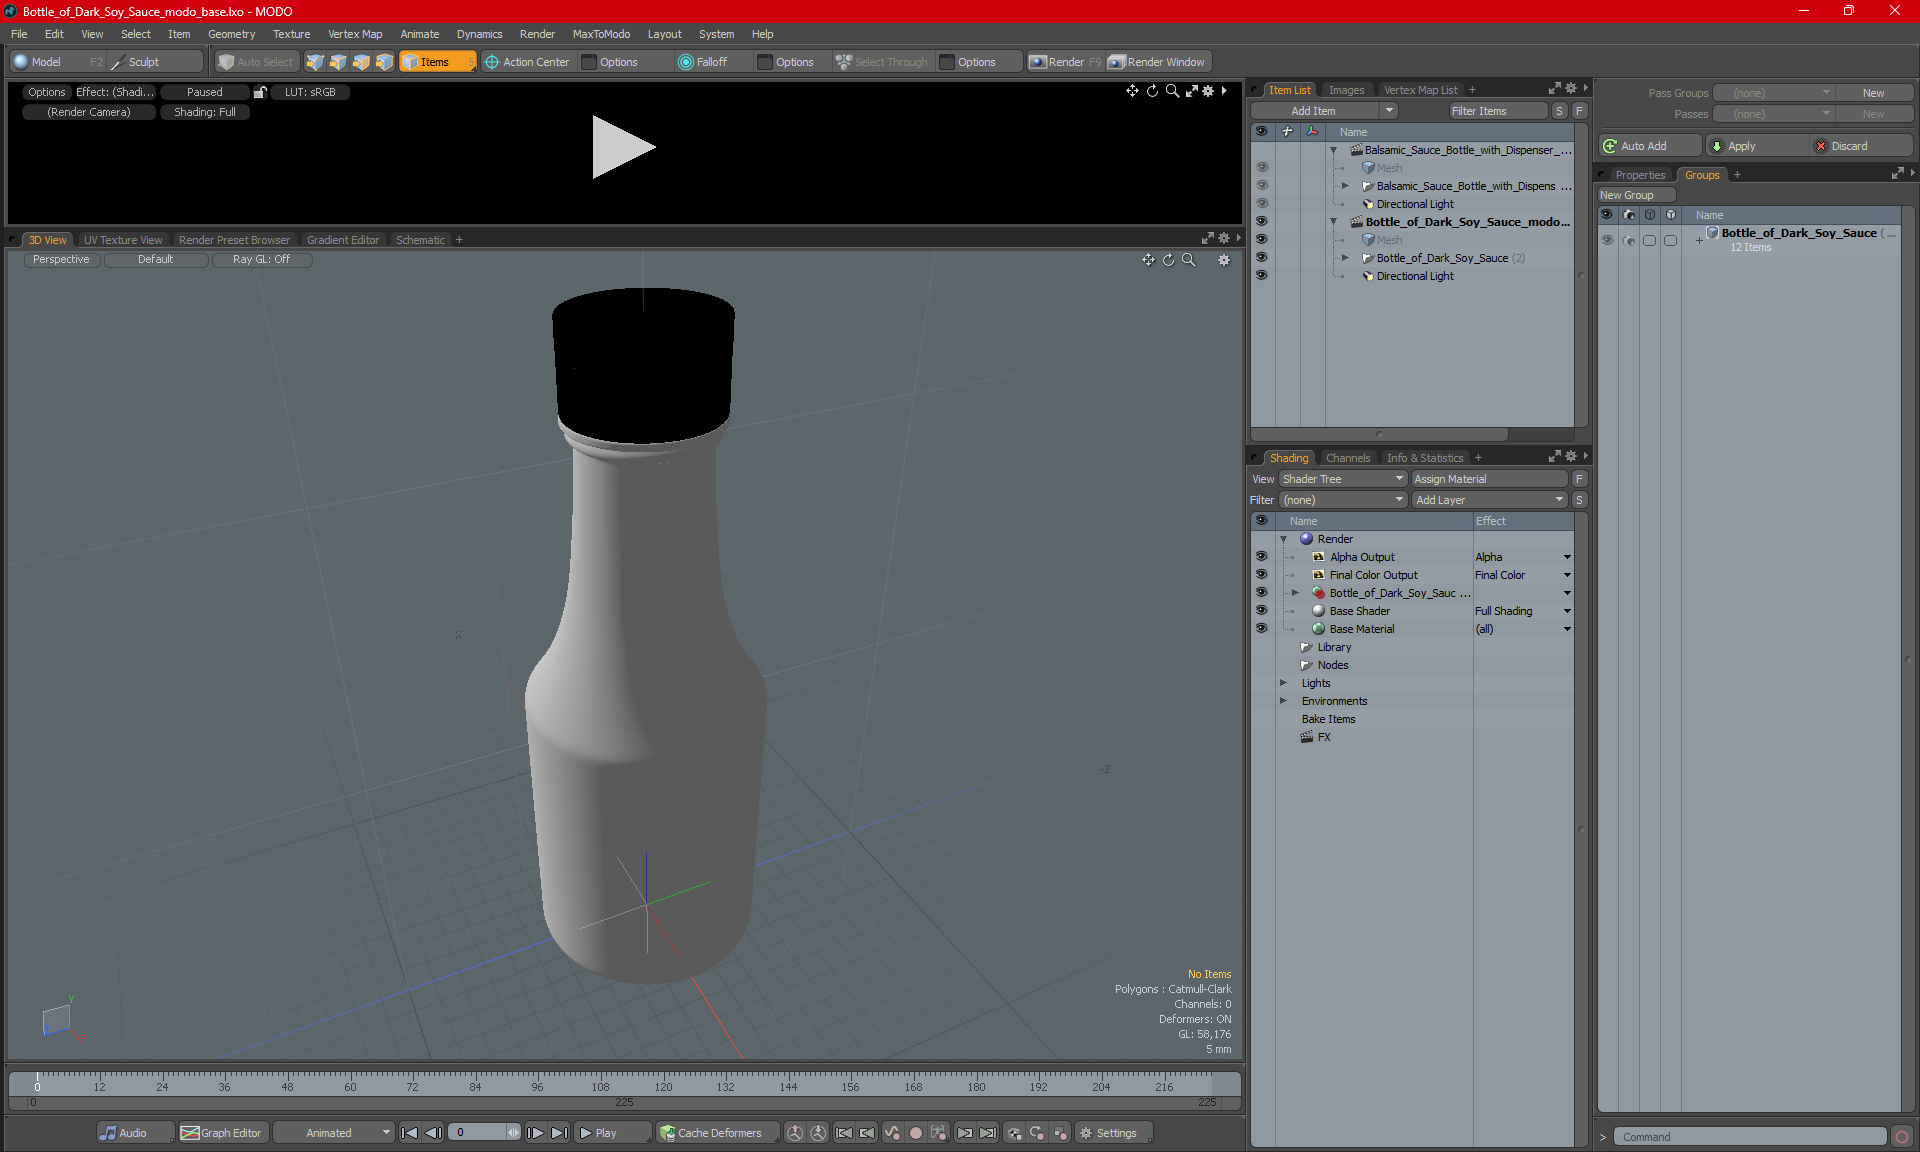This screenshot has width=1920, height=1152.
Task: Collapse the Balsamic_Sauce_Bottle scene tree
Action: [1334, 150]
